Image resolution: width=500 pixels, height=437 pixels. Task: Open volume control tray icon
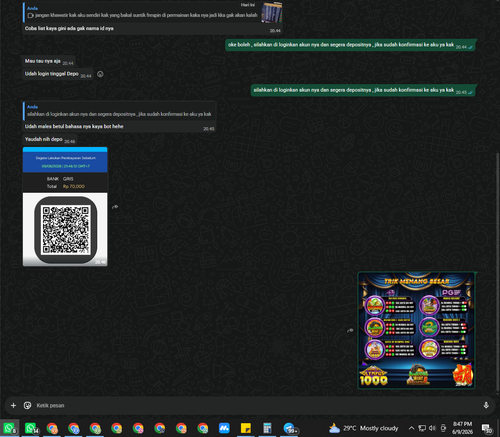[432, 428]
